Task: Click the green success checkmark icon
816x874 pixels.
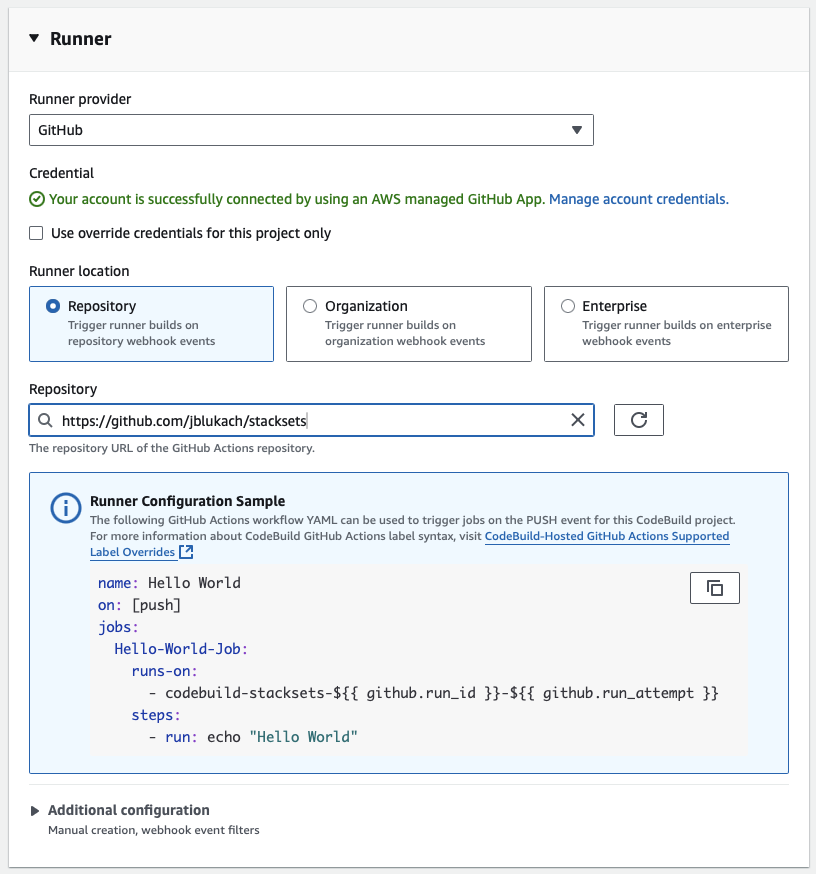Action: [37, 199]
